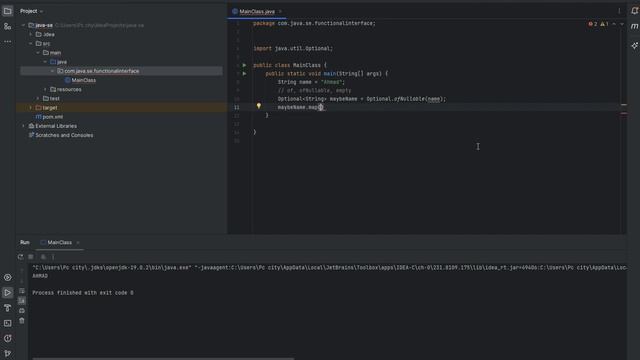Click the run gutter icon beside main method
640x360 pixels.
[244, 74]
